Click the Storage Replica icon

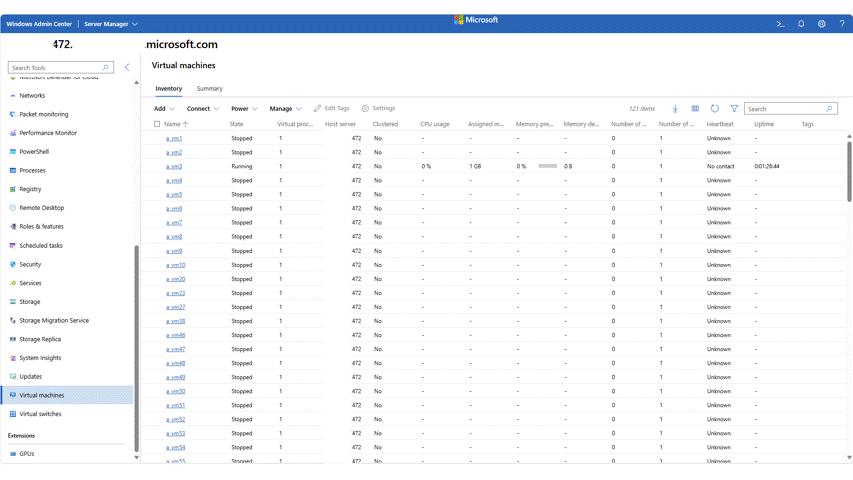(x=13, y=339)
